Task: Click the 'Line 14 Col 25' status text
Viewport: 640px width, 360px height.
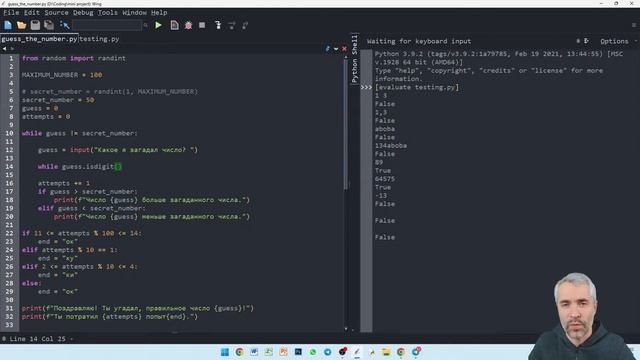Action: (x=37, y=339)
